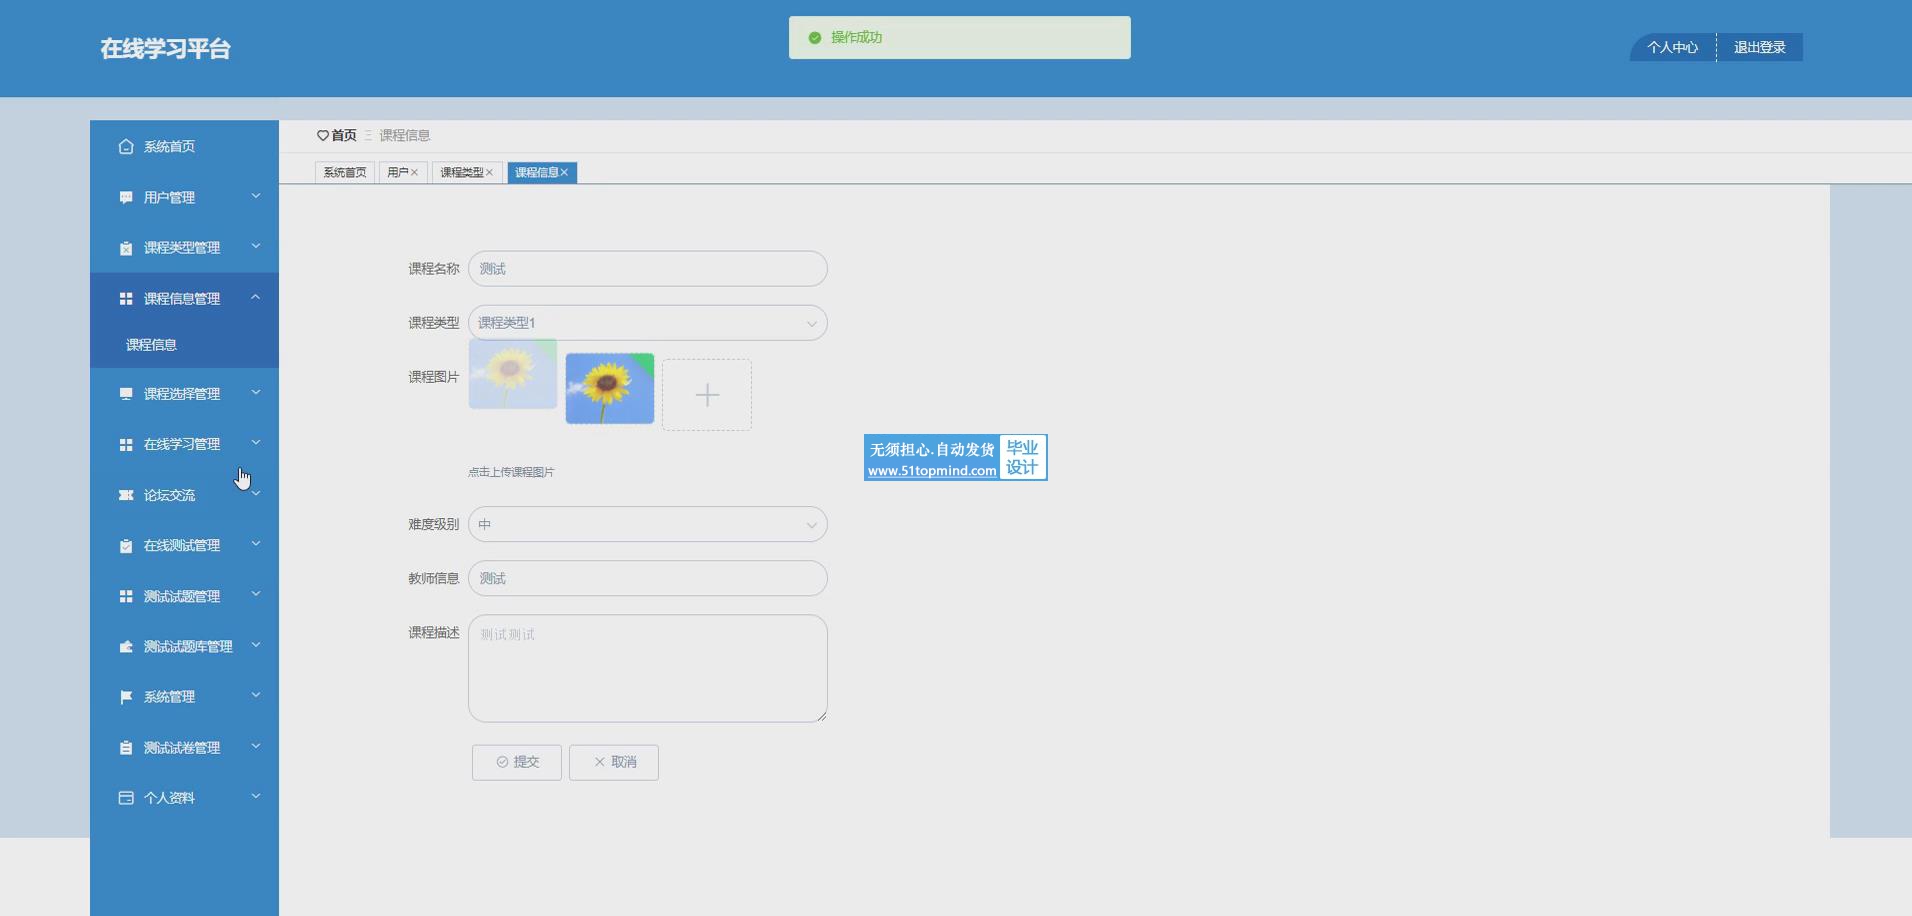Click the 课程信息 breadcrumb text
This screenshot has height=916, width=1912.
coord(404,136)
